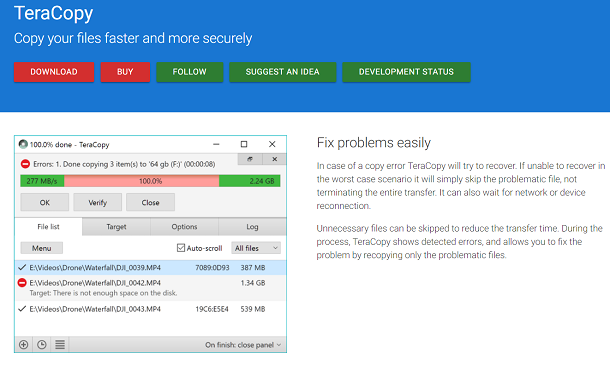This screenshot has height=370, width=610.
Task: Click the list view lines icon
Action: tap(60, 345)
